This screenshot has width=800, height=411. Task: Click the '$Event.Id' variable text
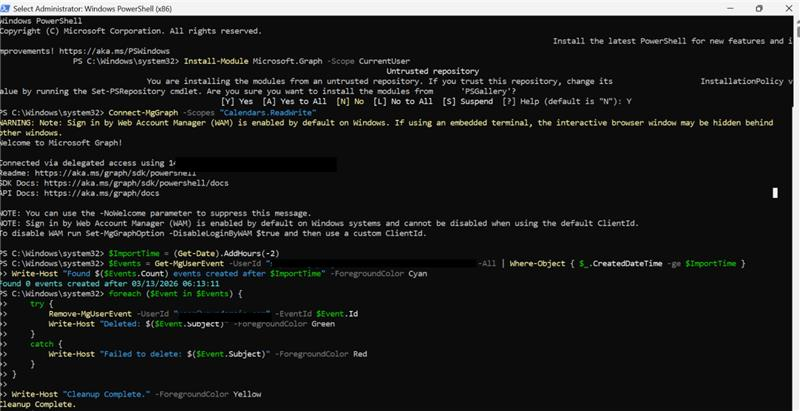tap(337, 314)
